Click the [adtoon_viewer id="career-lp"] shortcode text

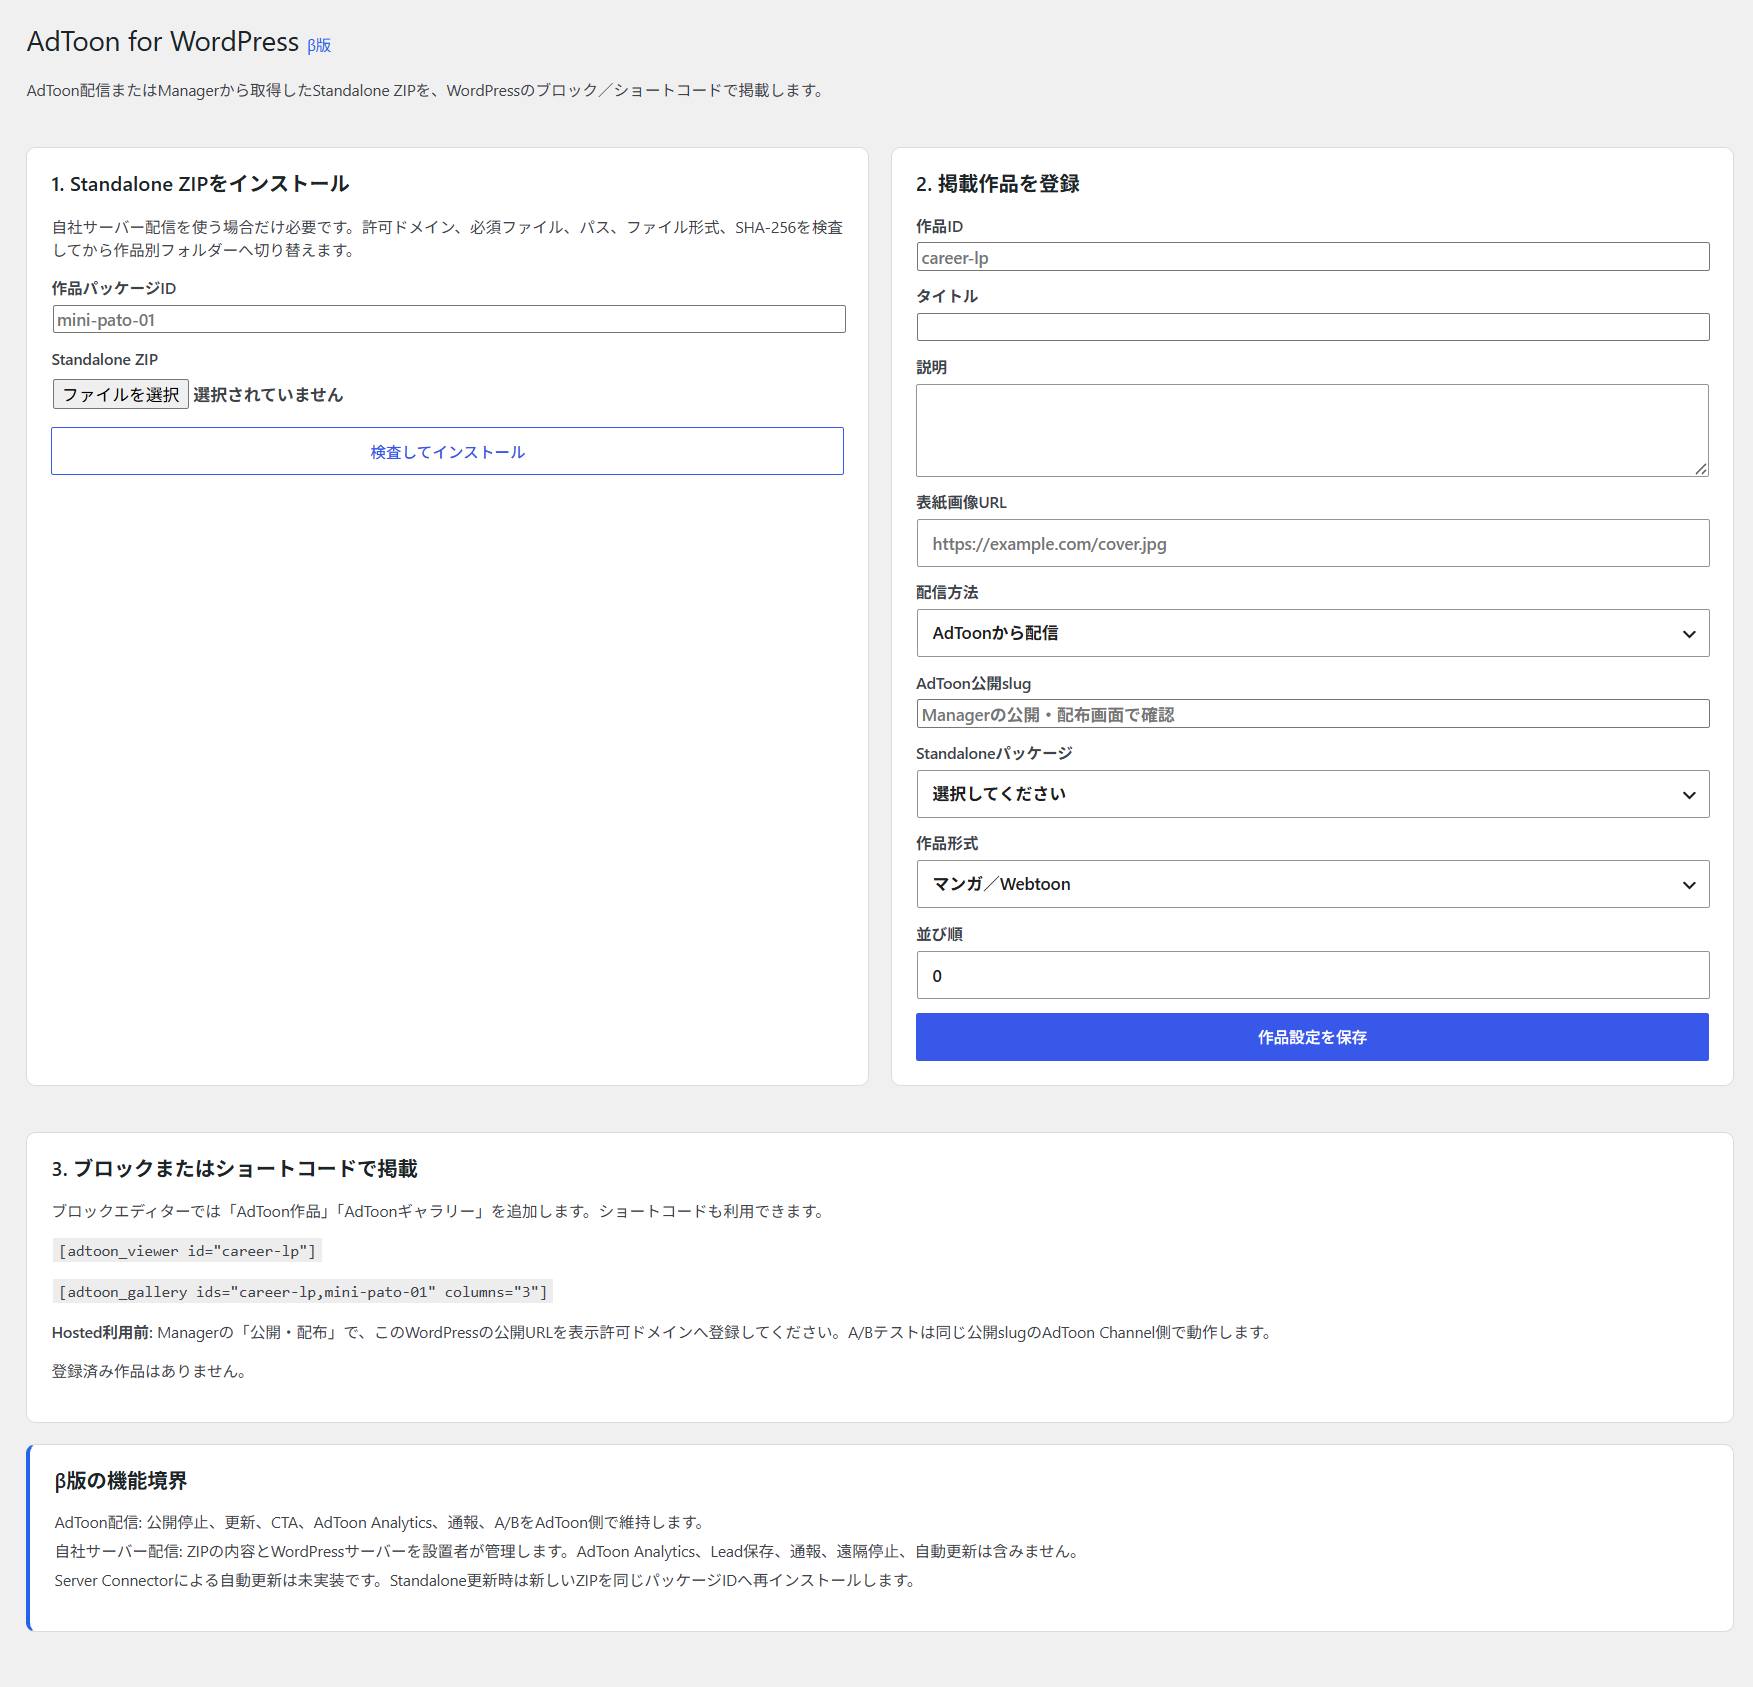[x=187, y=1251]
